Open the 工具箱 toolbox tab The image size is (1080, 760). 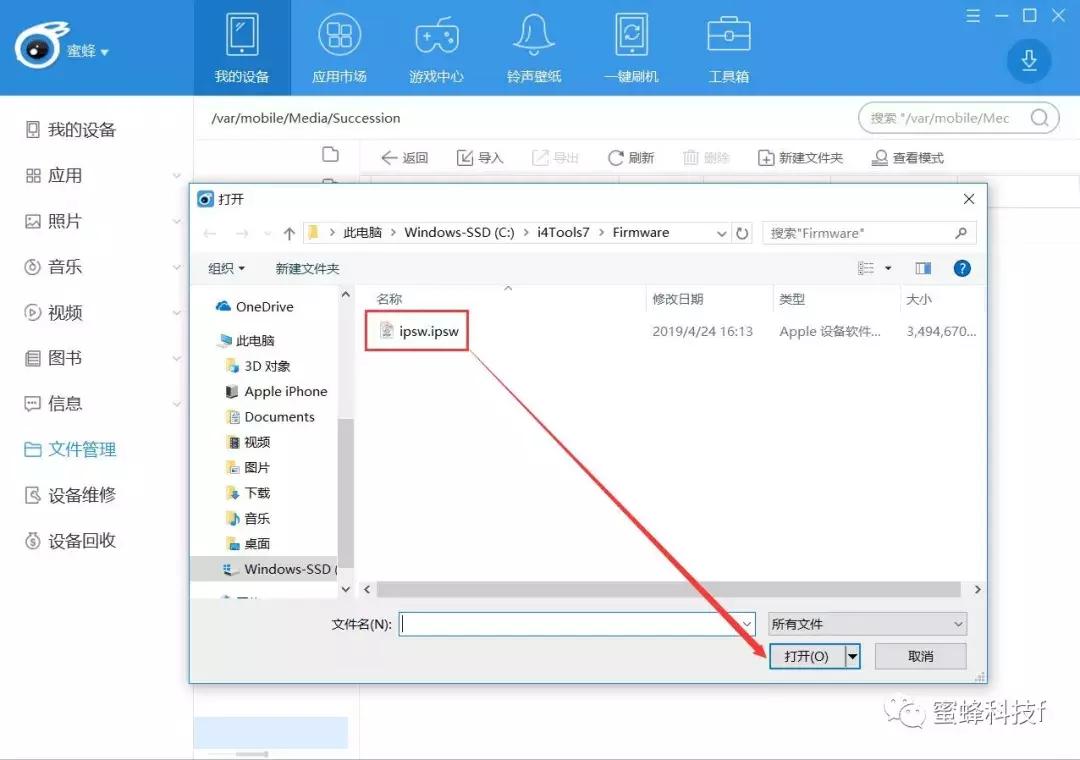coord(729,48)
